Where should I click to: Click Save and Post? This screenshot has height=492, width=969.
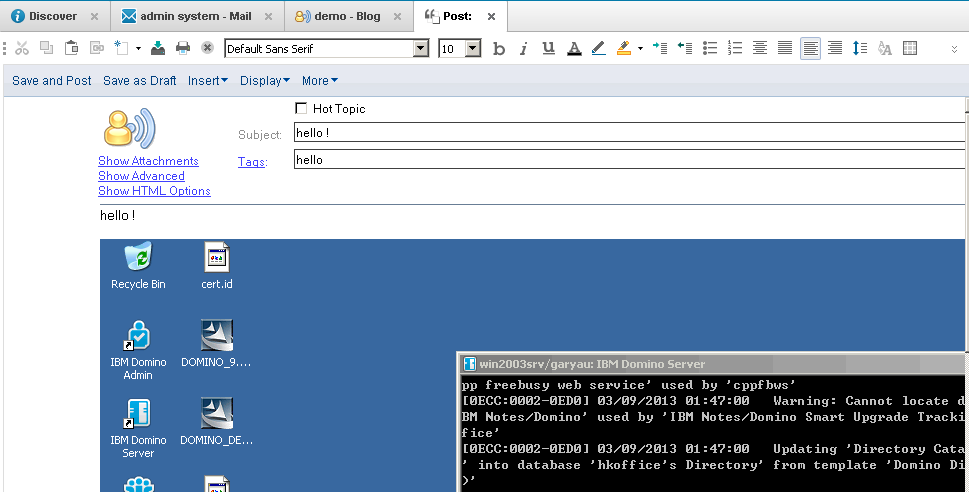coord(52,80)
